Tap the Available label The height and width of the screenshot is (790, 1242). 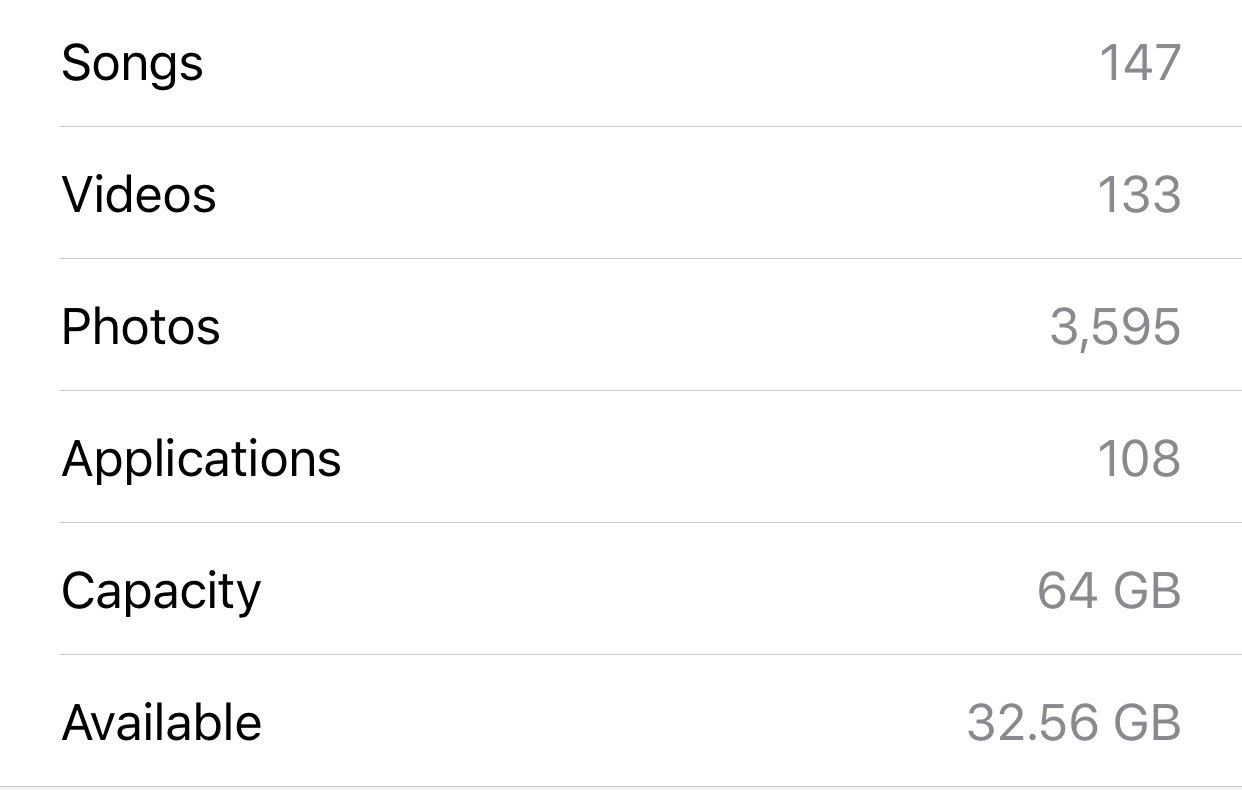click(162, 722)
